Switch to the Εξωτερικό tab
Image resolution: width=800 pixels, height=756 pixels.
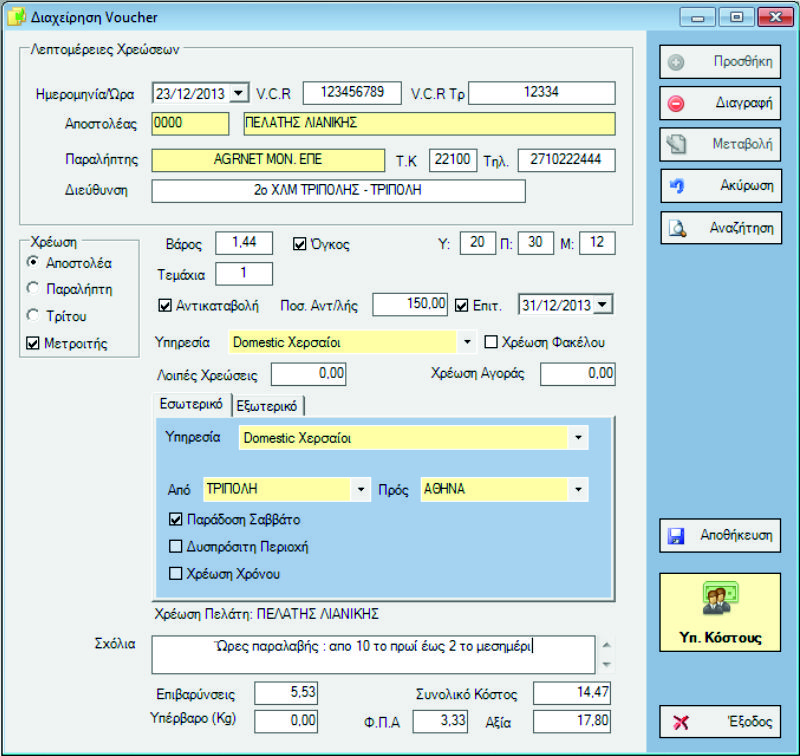pyautogui.click(x=268, y=405)
